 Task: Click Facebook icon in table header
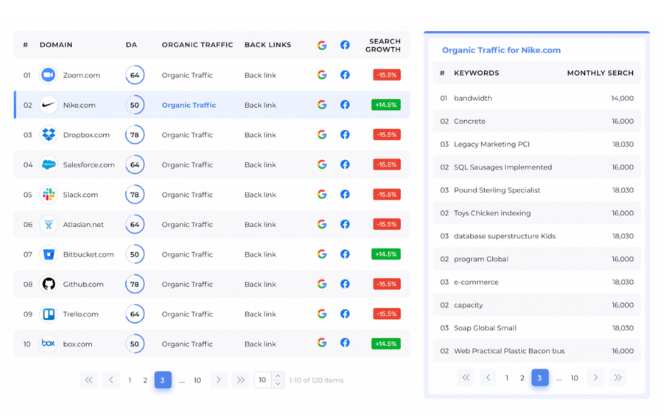pyautogui.click(x=345, y=45)
